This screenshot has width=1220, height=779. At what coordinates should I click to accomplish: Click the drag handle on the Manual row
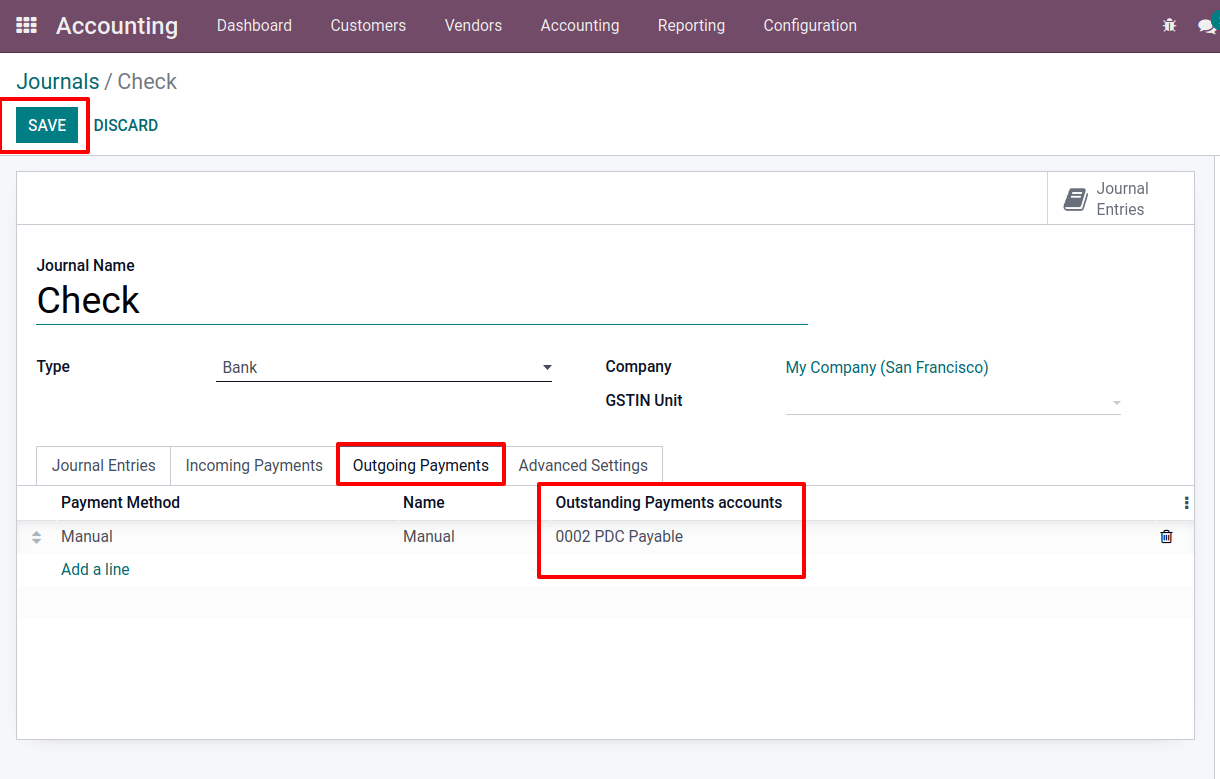(x=36, y=536)
